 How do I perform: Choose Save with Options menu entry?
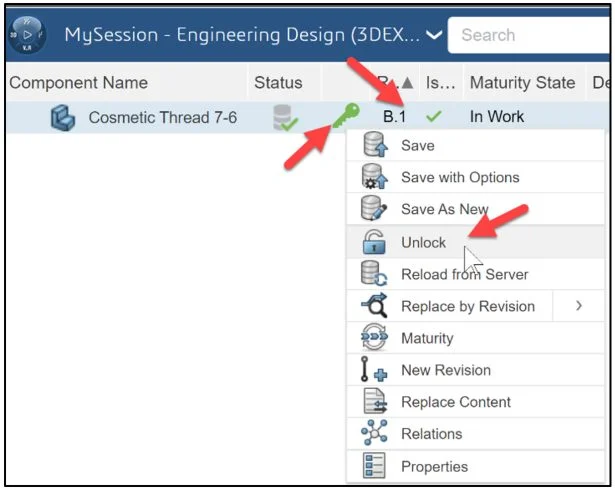click(x=475, y=177)
